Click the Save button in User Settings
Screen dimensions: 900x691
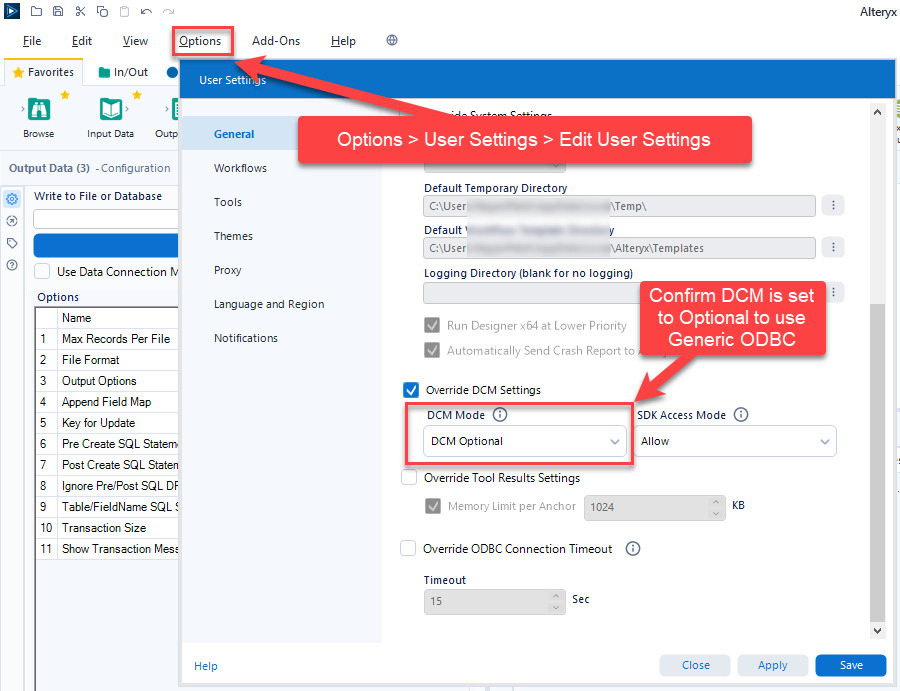click(850, 665)
